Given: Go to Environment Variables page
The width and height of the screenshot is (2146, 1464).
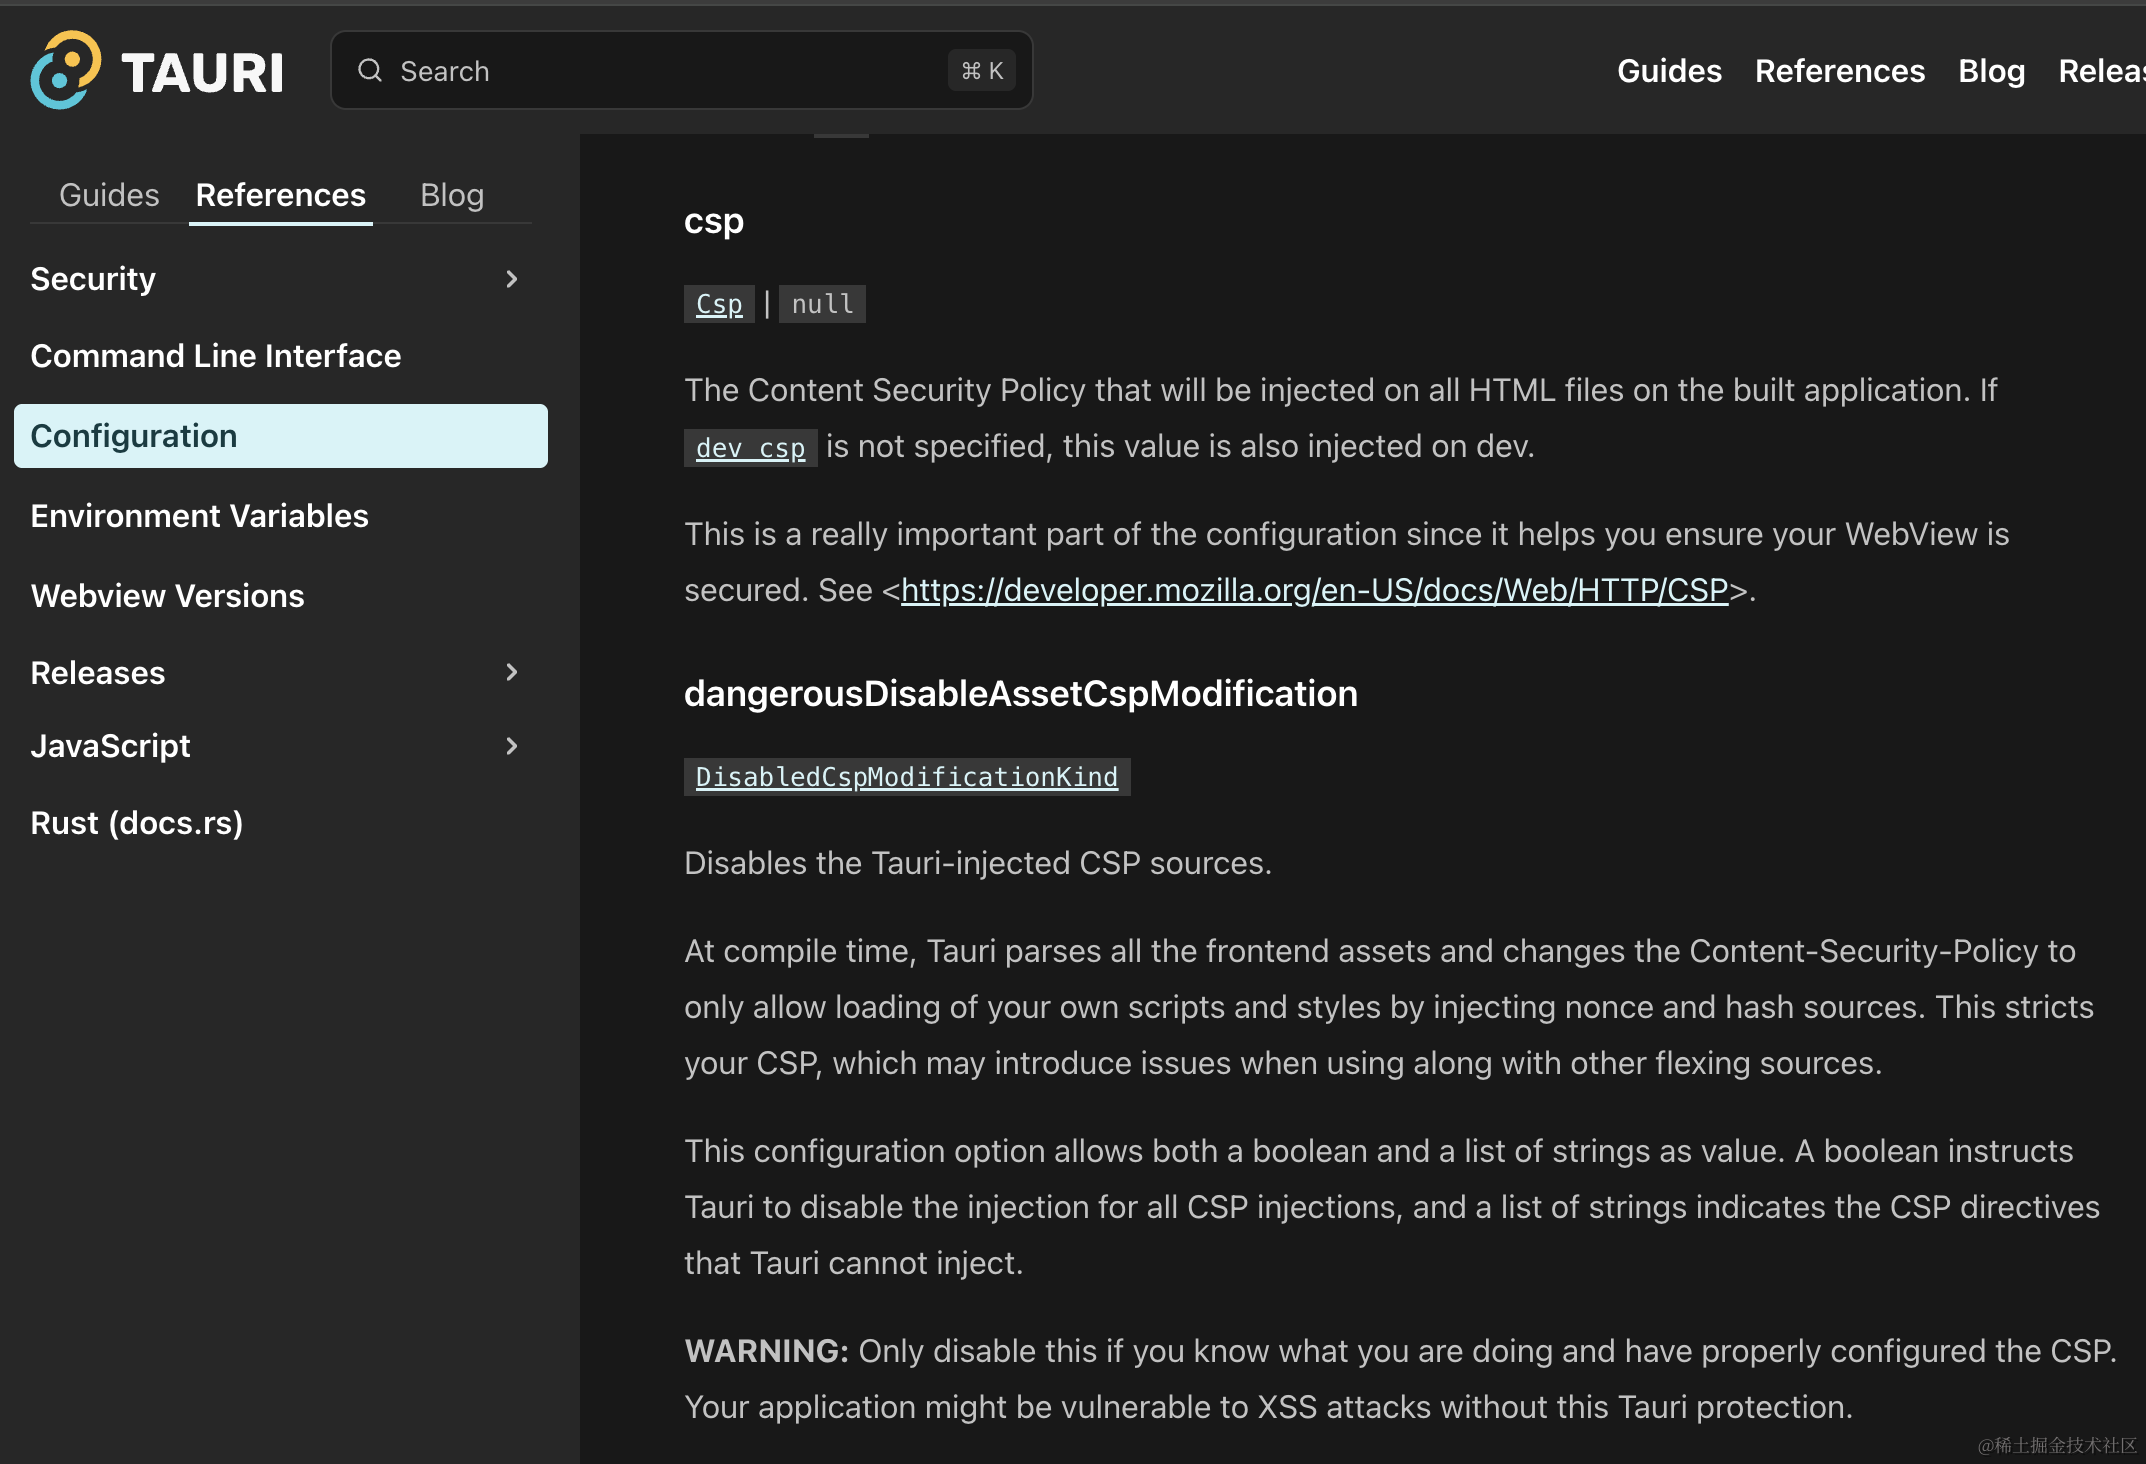Looking at the screenshot, I should tap(199, 516).
